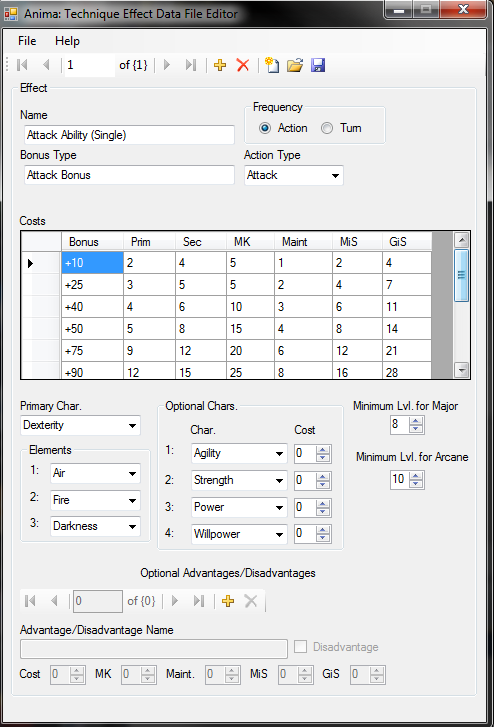Open the File menu

click(27, 41)
